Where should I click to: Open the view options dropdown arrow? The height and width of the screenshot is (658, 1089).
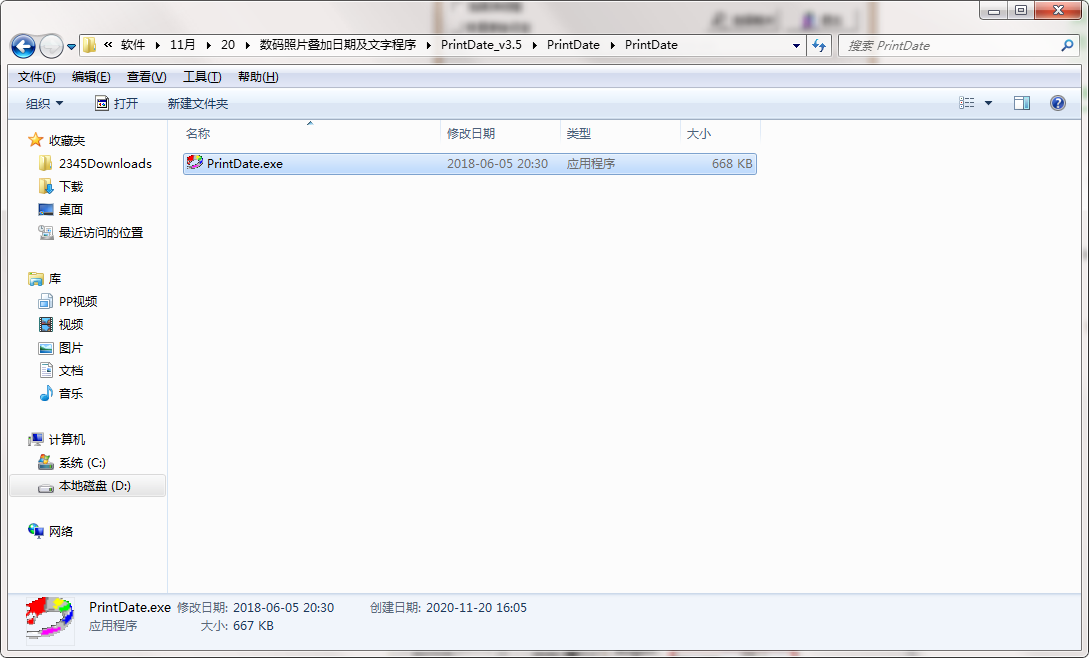click(x=988, y=104)
